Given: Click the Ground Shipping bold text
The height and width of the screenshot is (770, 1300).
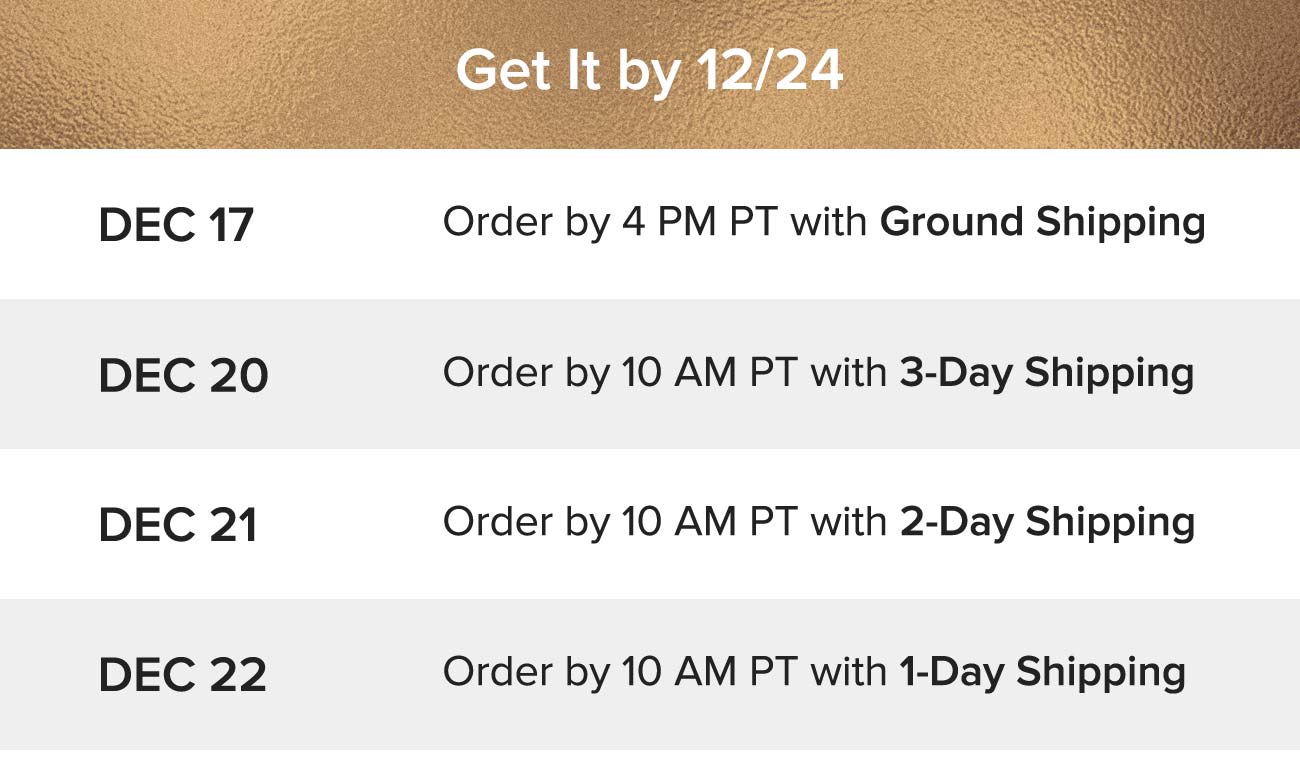Looking at the screenshot, I should coord(1043,223).
